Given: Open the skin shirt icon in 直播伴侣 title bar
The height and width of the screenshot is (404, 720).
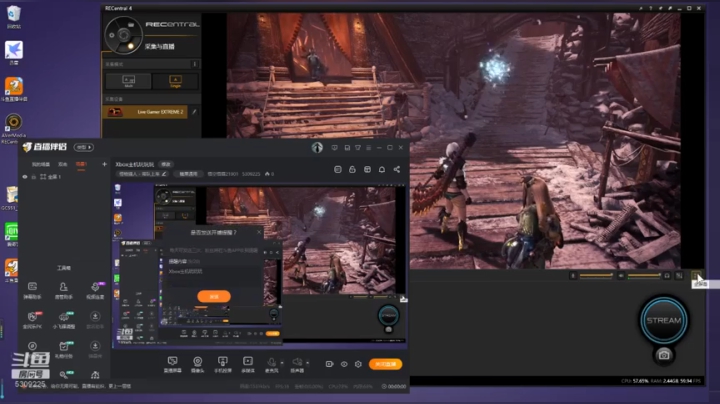Looking at the screenshot, I should tap(358, 148).
